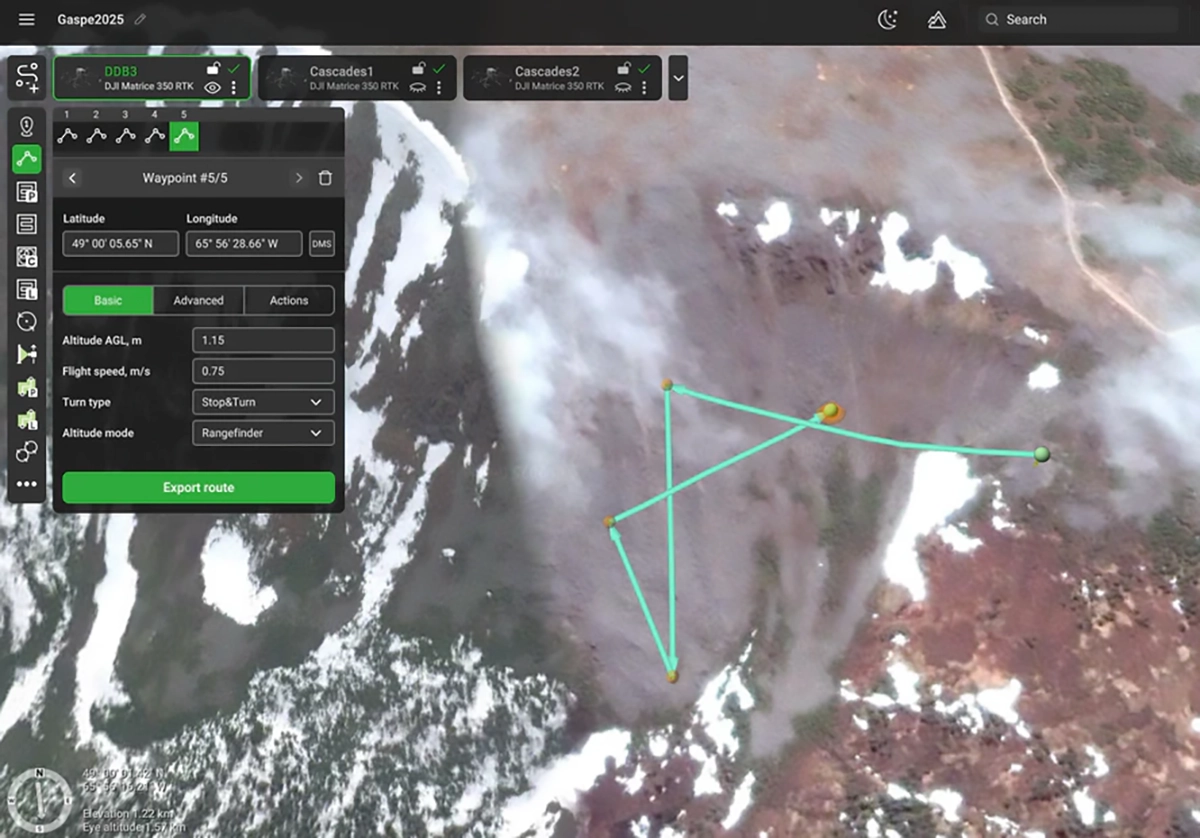Go to the previous waypoint
This screenshot has width=1200, height=838.
tap(72, 177)
